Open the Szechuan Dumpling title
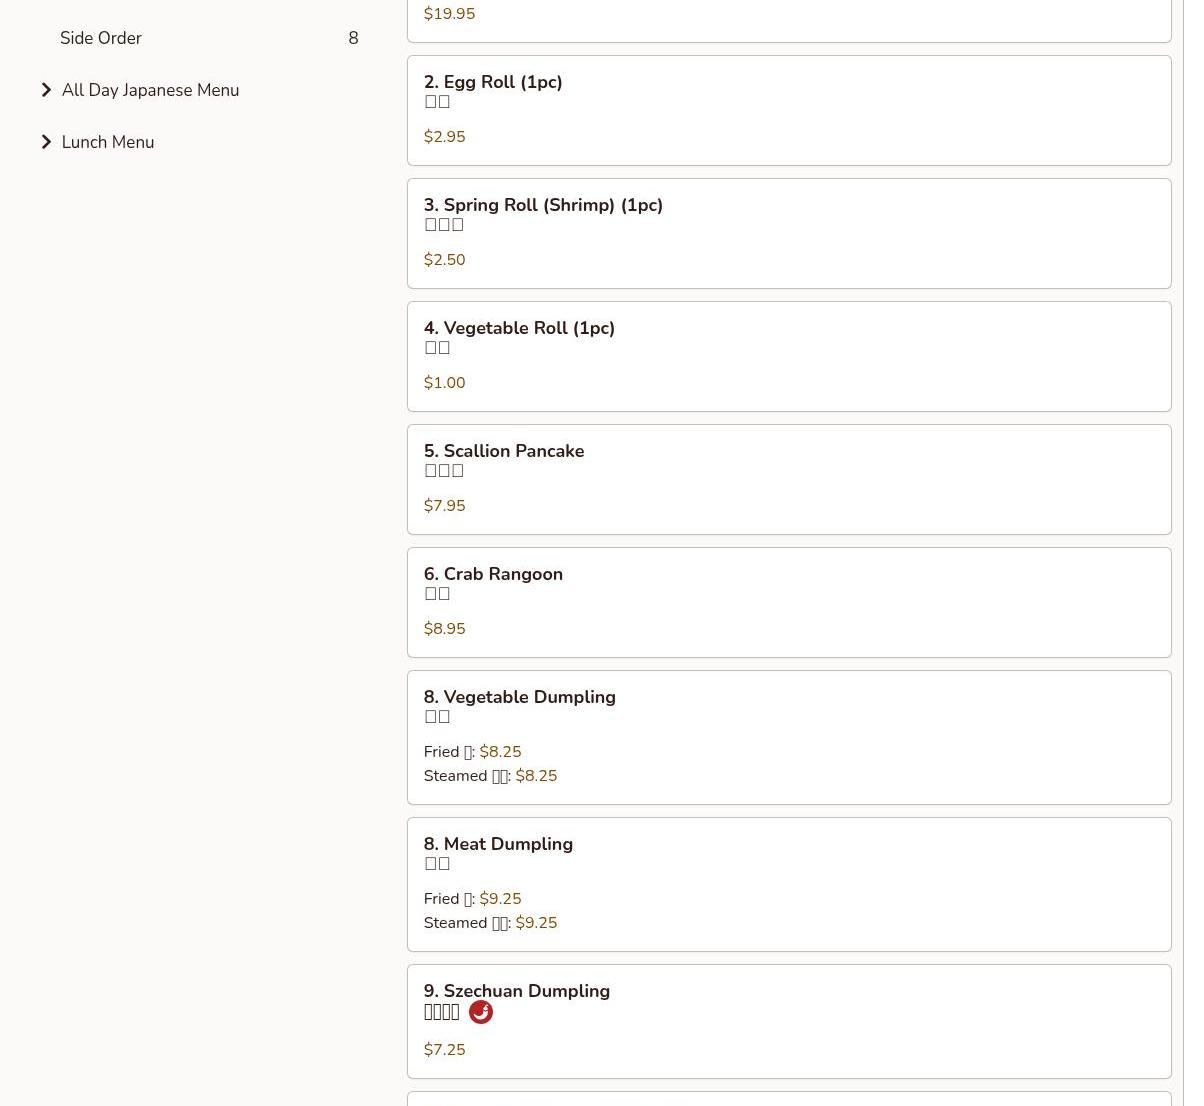The image size is (1204, 1106). click(x=517, y=991)
